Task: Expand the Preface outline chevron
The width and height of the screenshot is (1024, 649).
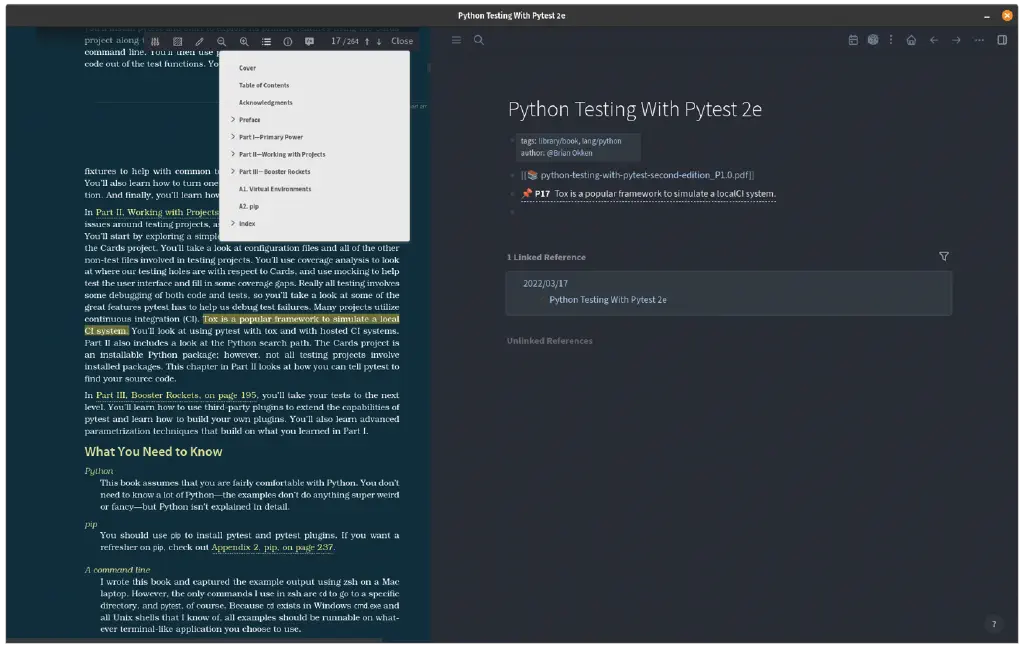Action: tap(232, 119)
